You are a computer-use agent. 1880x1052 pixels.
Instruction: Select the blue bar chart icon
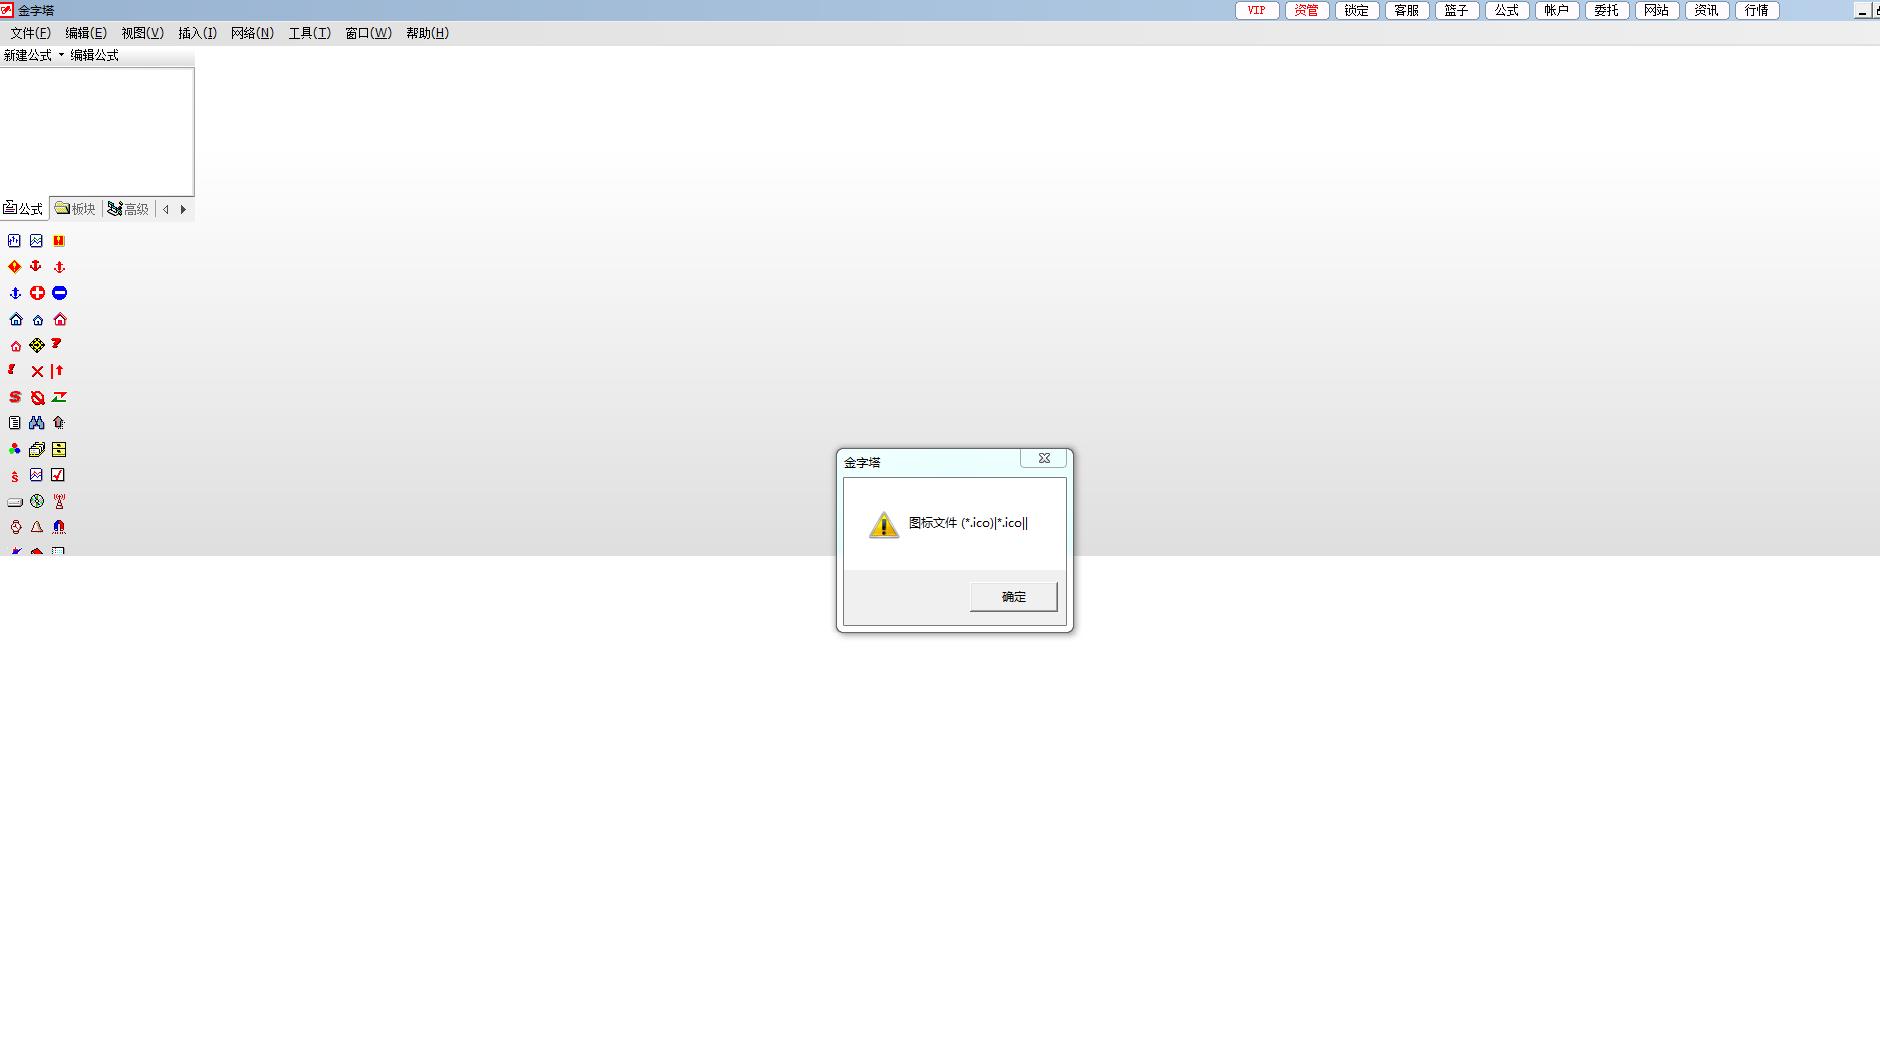coord(14,241)
